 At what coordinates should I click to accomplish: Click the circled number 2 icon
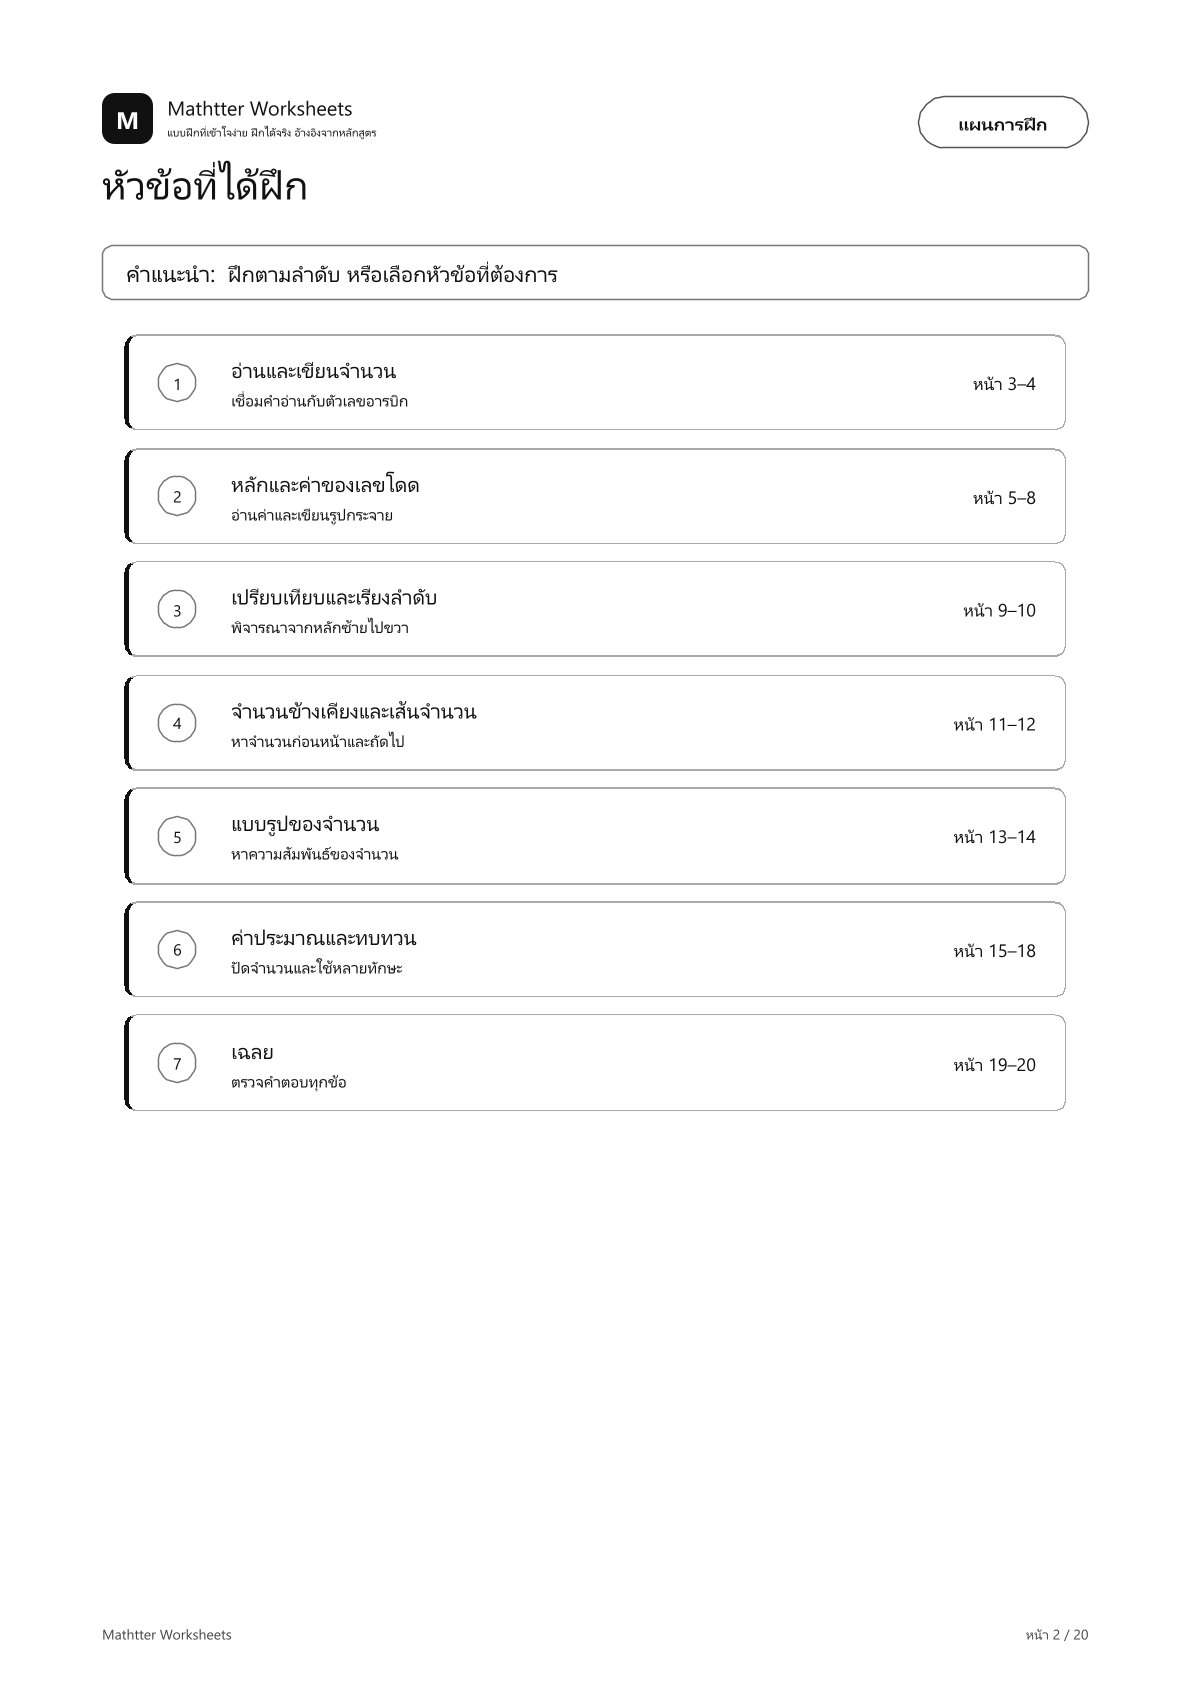pos(177,497)
